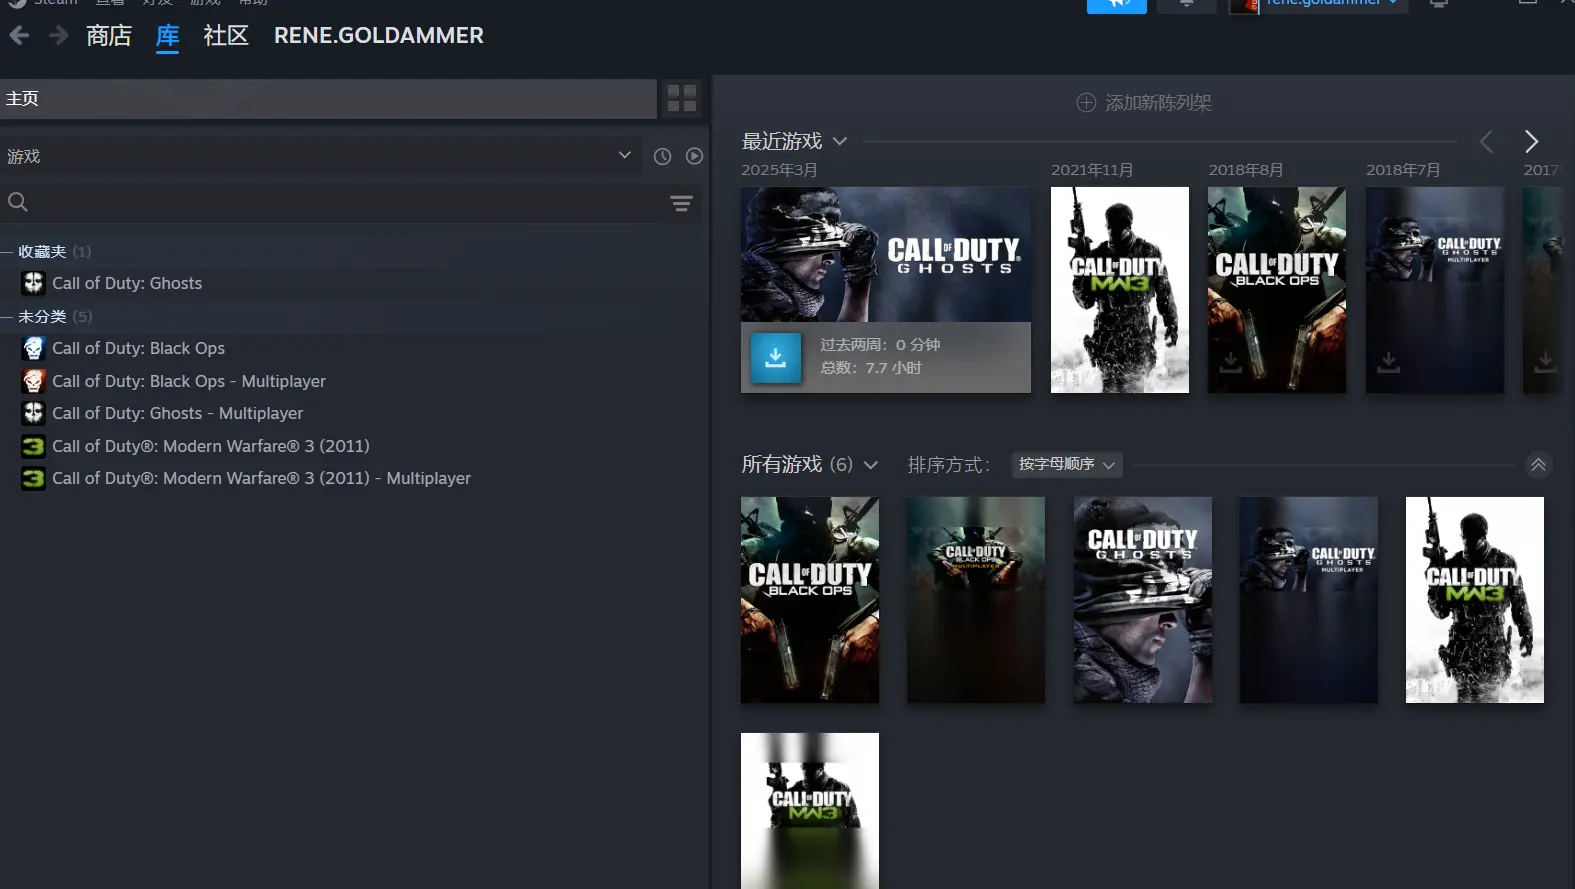Click 添加新陈列架 add shelf button

pos(1144,103)
